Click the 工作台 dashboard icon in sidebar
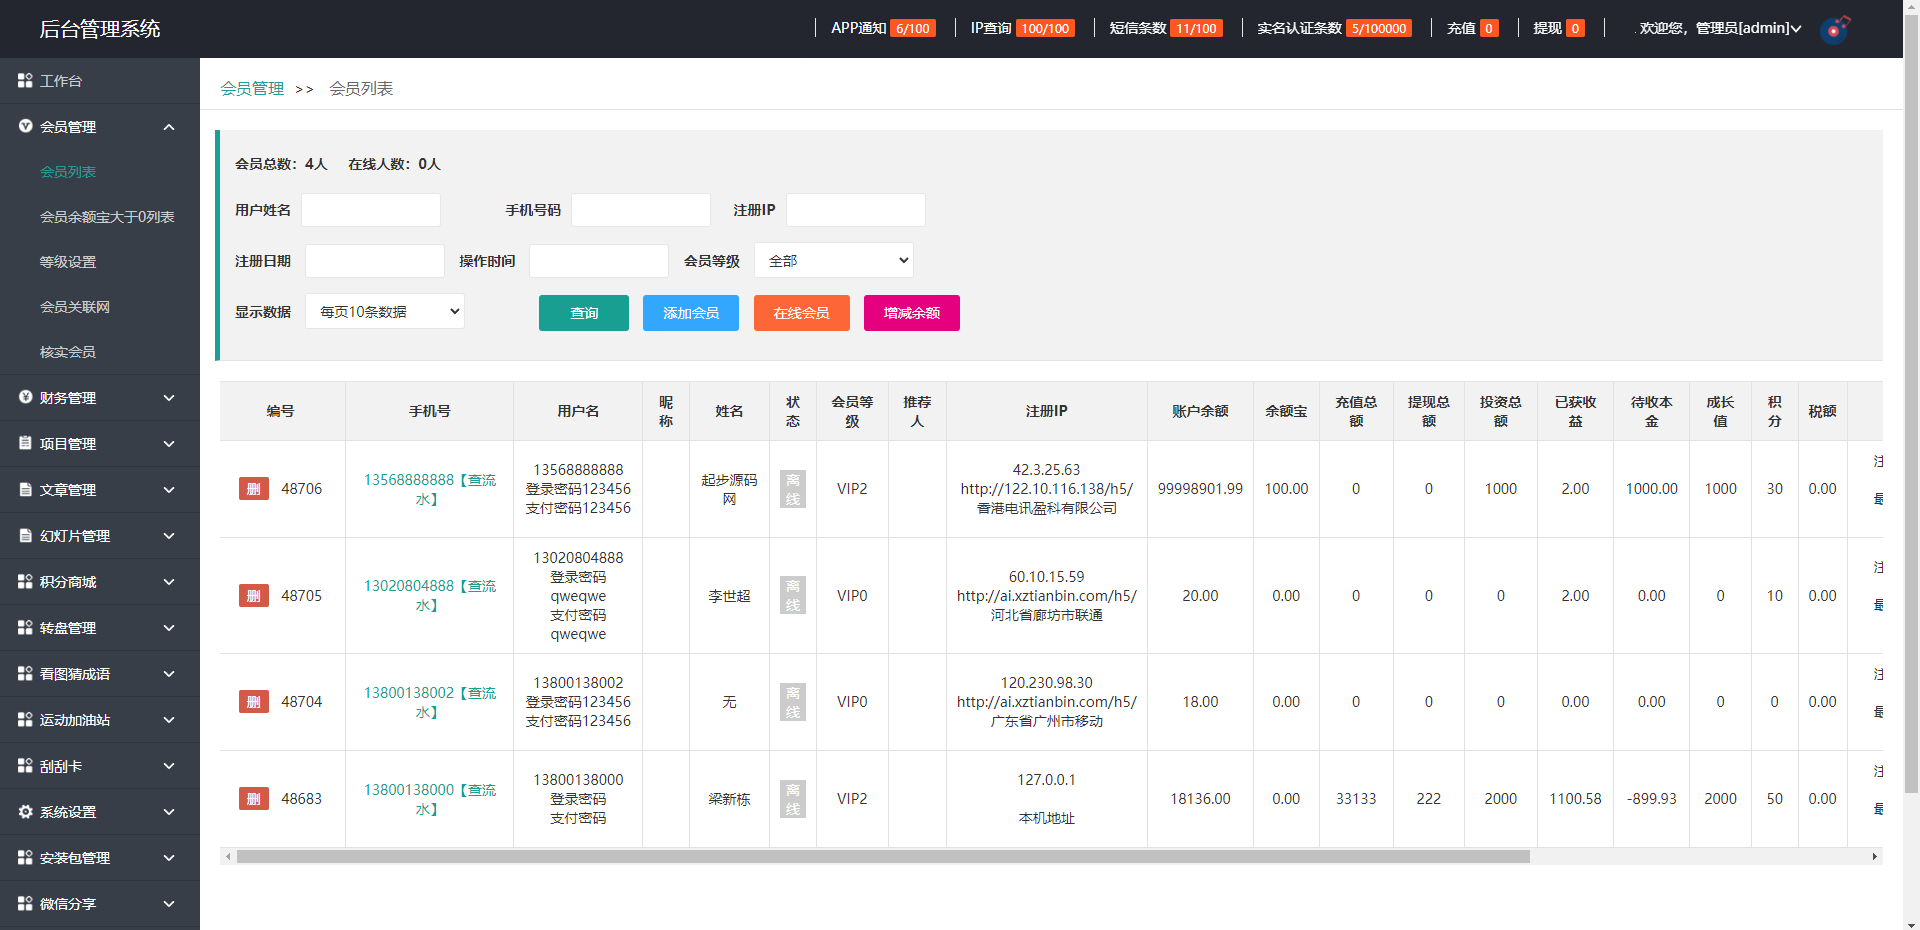Viewport: 1920px width, 930px height. click(25, 80)
